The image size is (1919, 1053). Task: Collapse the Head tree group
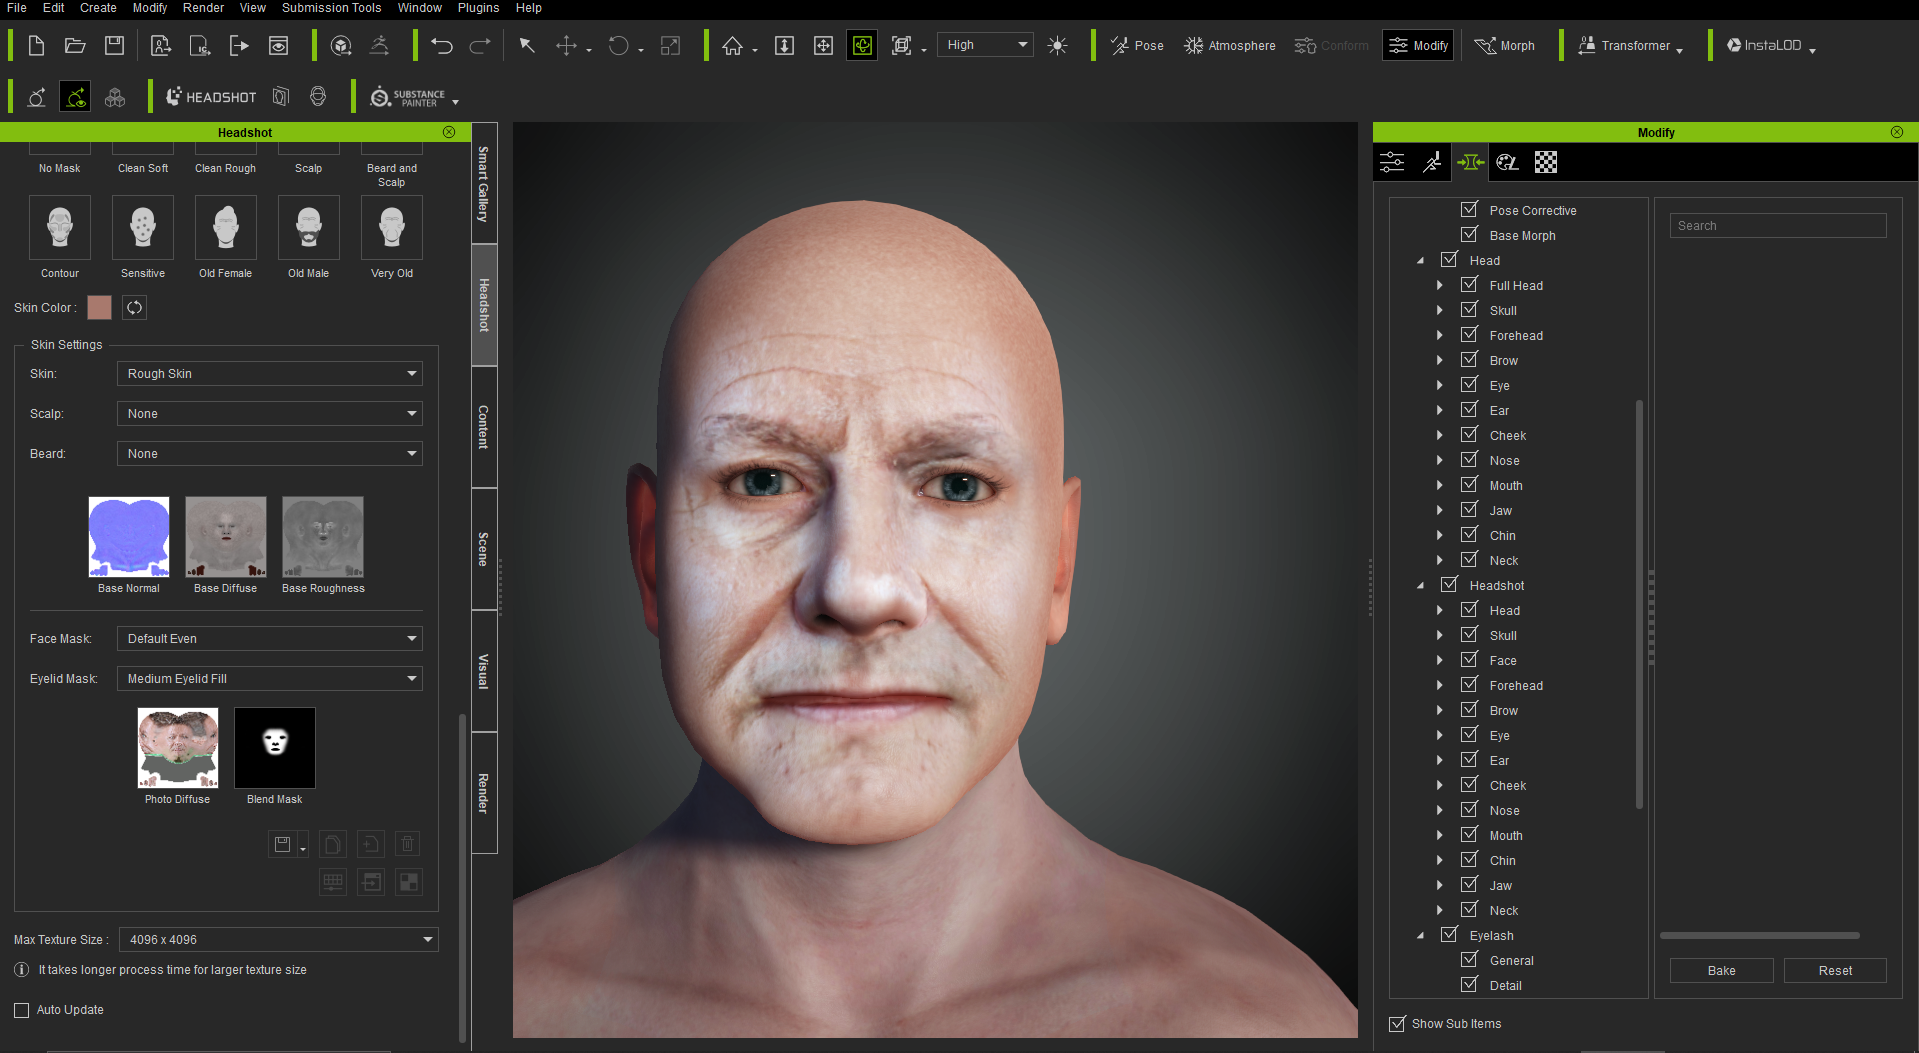click(1420, 261)
